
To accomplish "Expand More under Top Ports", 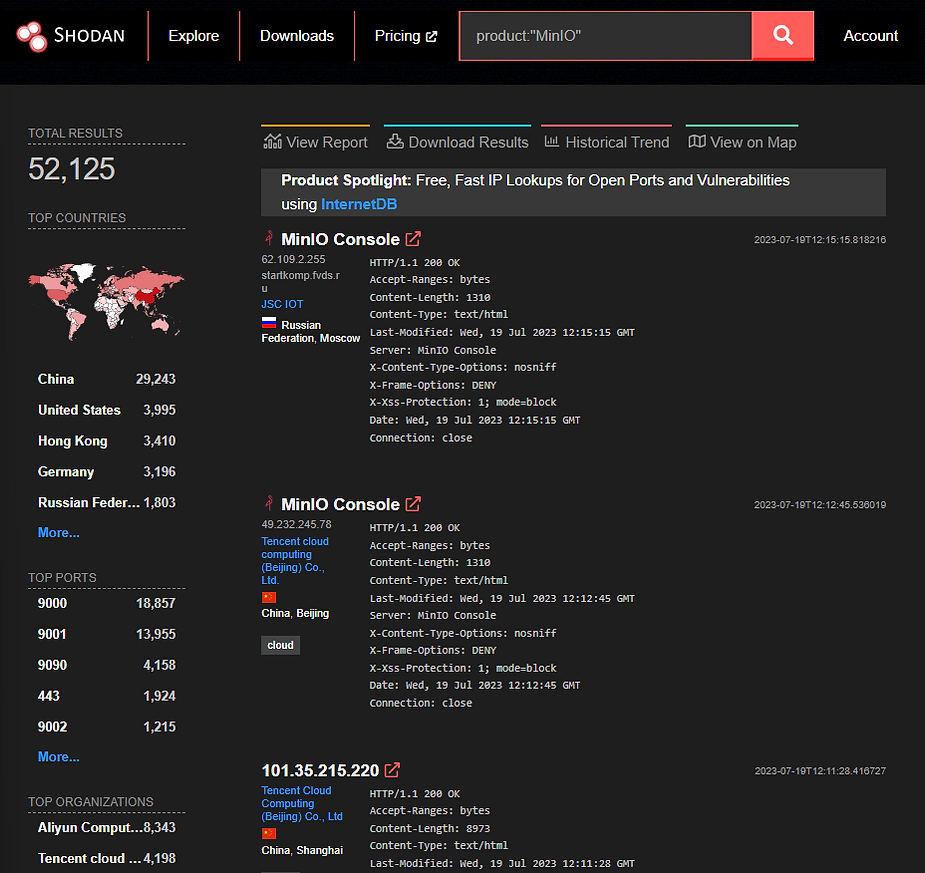I will pos(58,756).
